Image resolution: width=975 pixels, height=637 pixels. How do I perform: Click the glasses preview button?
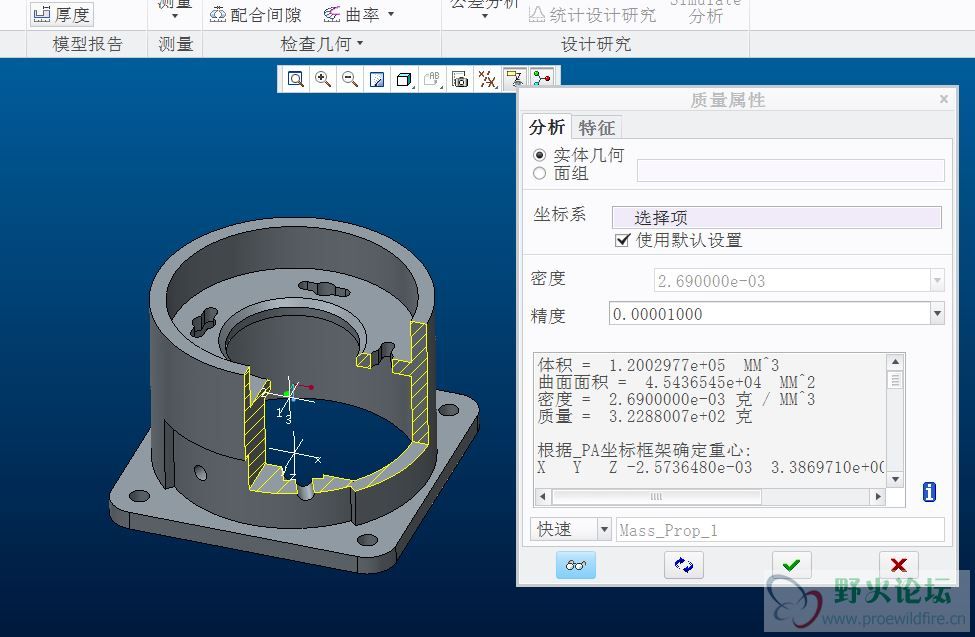(x=575, y=565)
